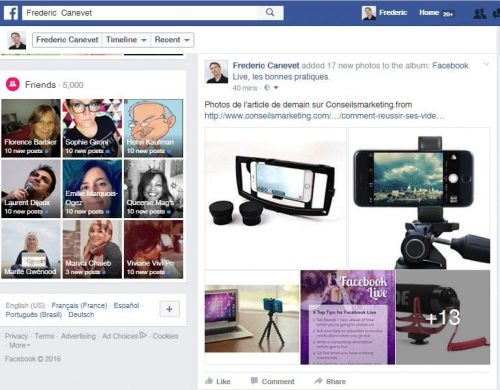The width and height of the screenshot is (500, 390).
Task: Switch language to Español
Action: pos(126,305)
